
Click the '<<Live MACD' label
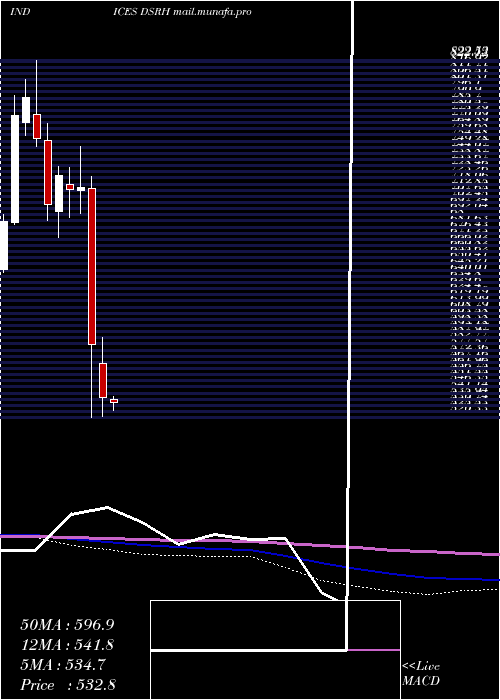(421, 674)
